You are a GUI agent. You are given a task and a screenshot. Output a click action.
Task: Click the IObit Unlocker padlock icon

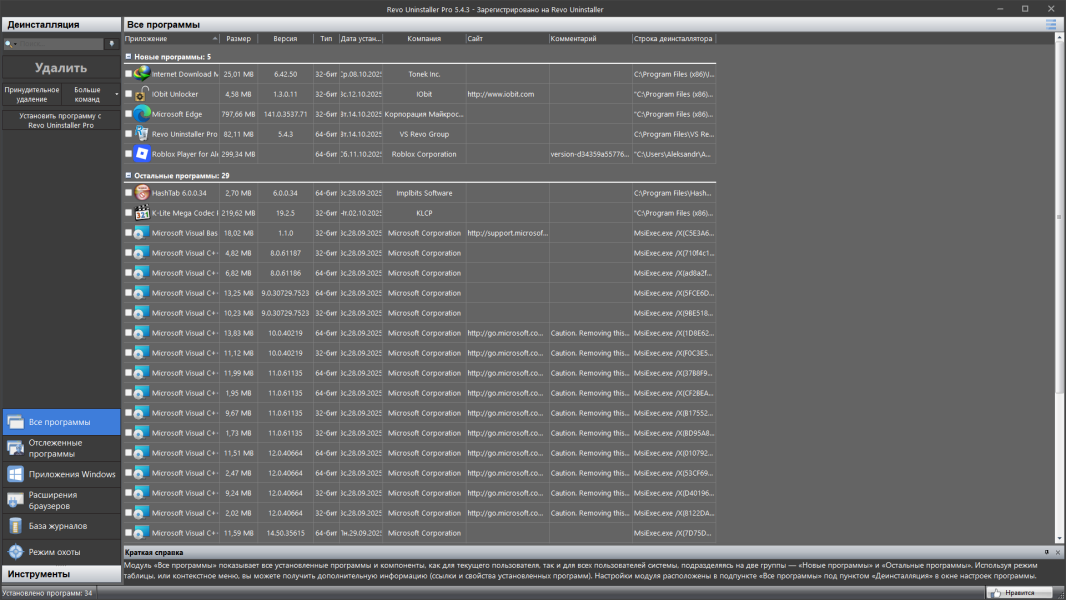(x=142, y=94)
